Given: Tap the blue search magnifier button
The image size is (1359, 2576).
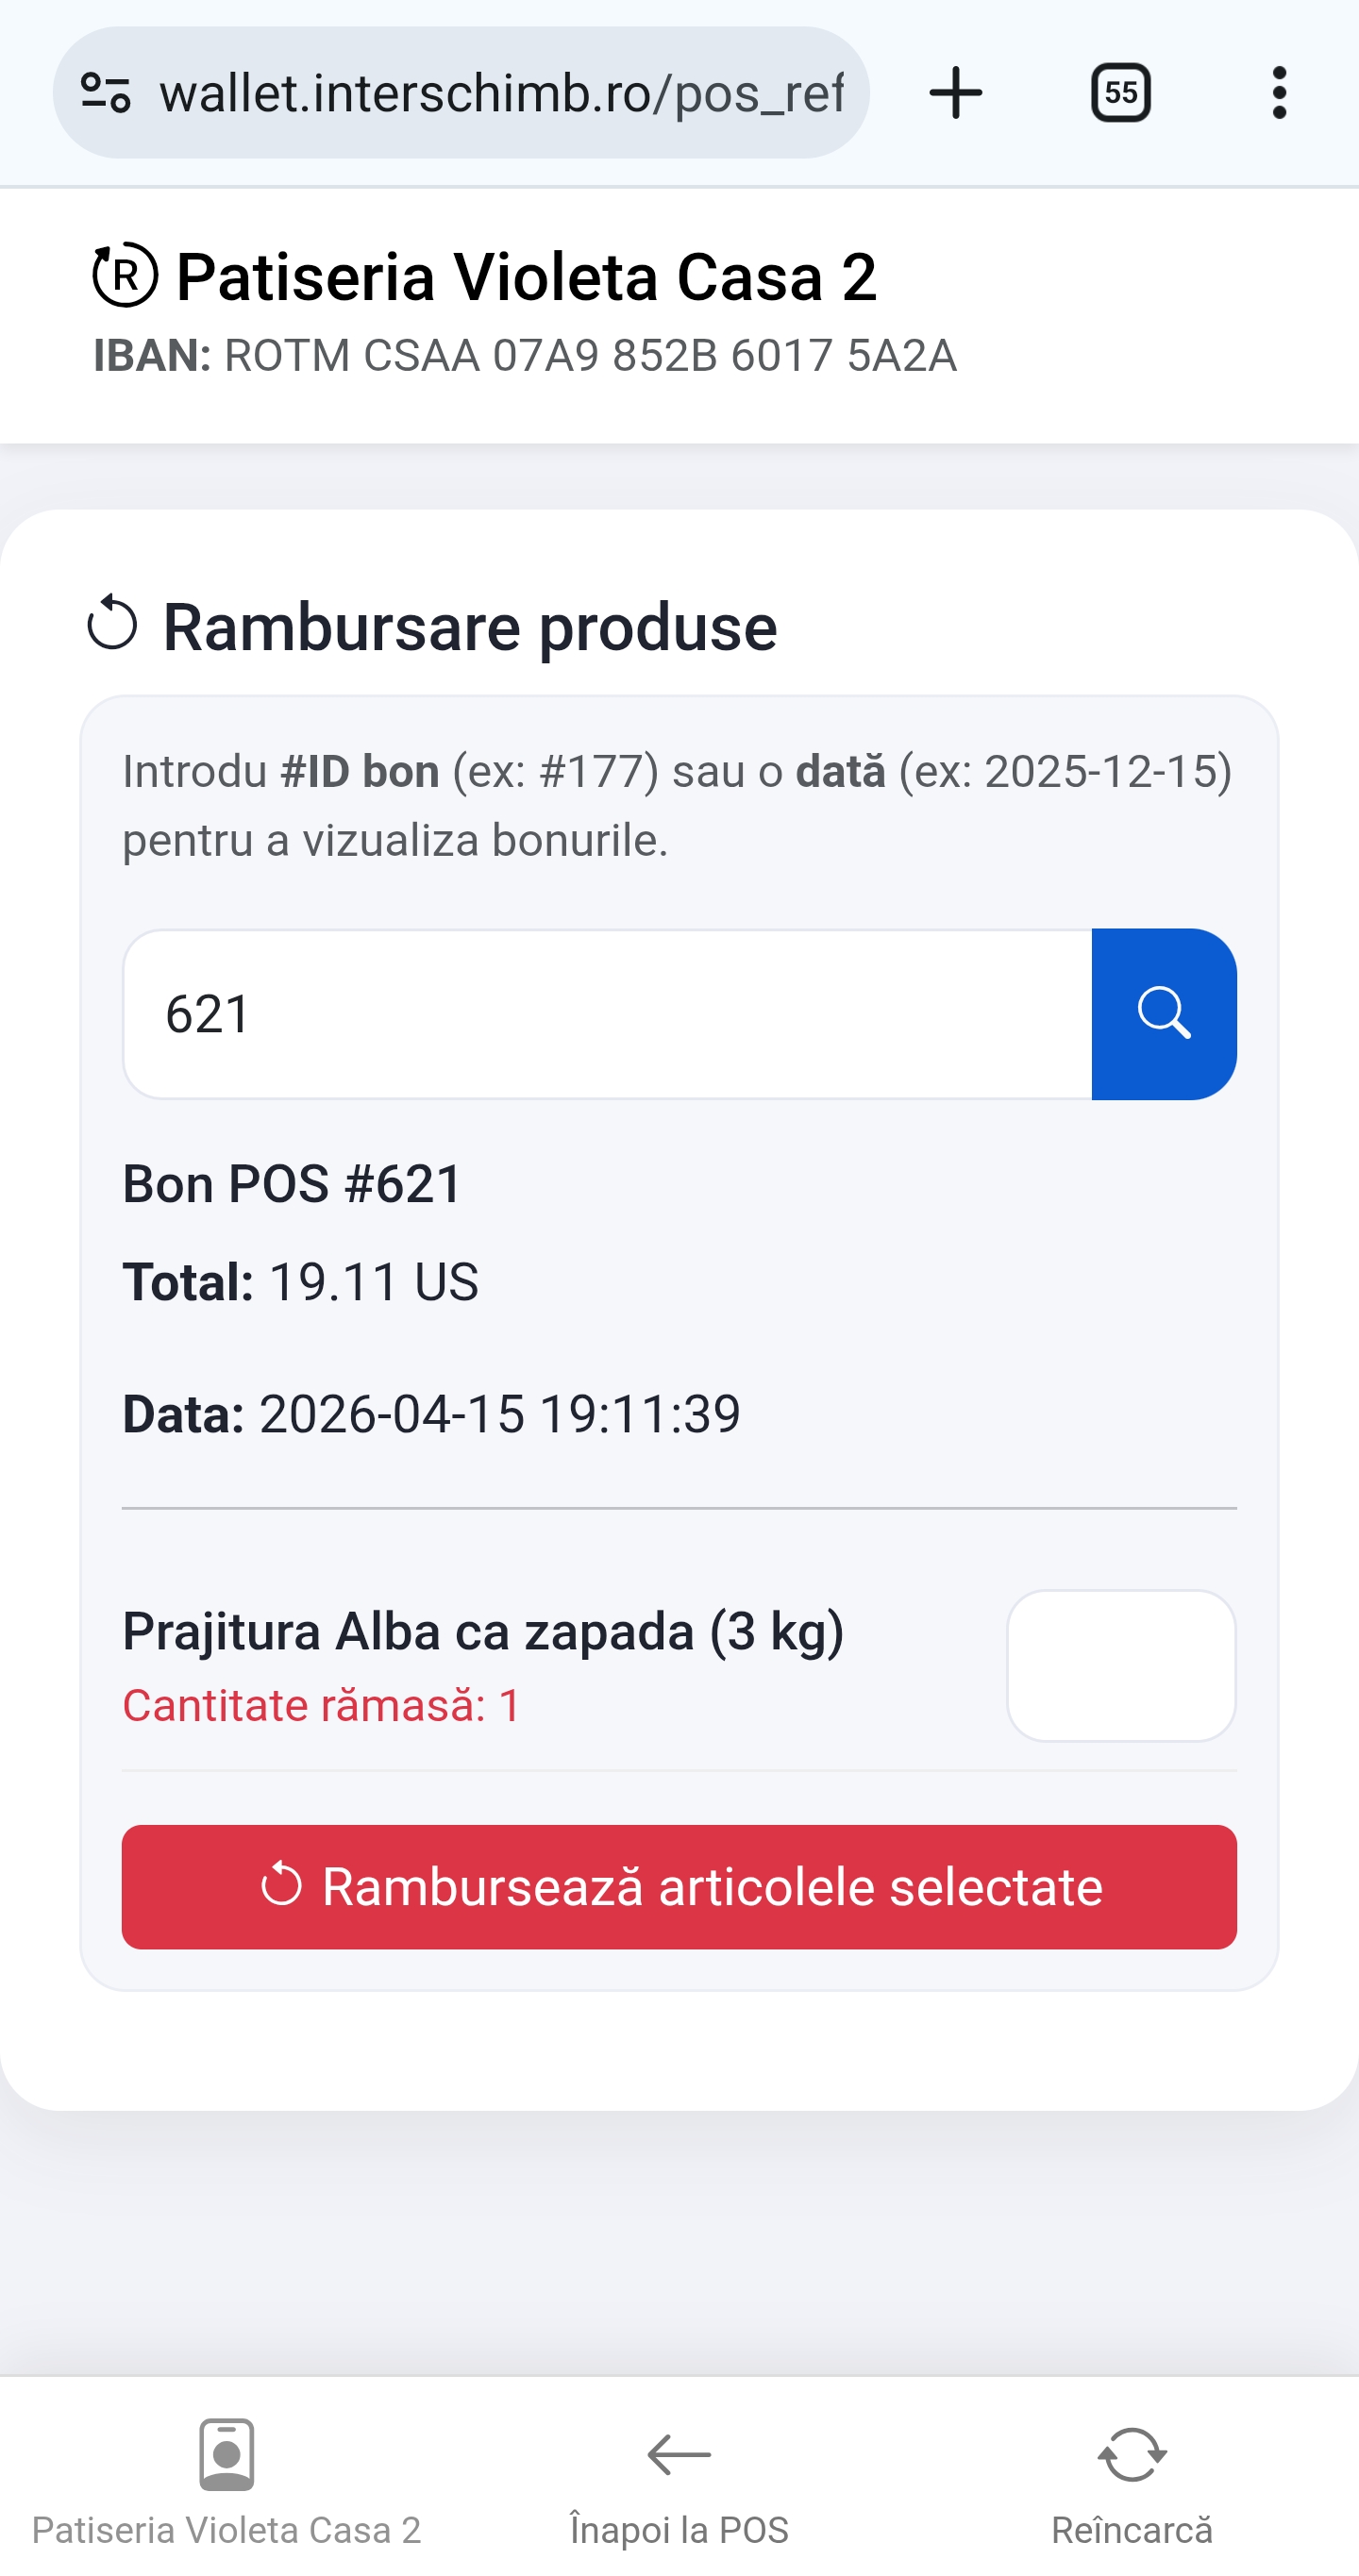Looking at the screenshot, I should pyautogui.click(x=1163, y=1013).
